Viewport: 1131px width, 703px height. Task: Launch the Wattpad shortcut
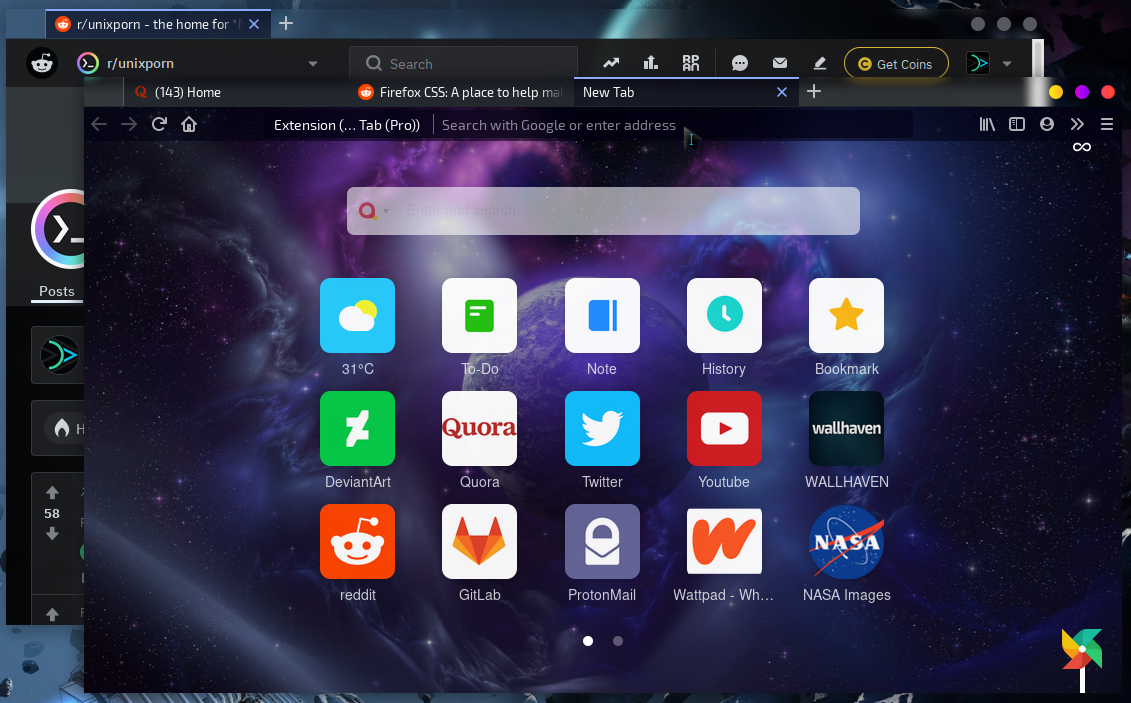tap(723, 541)
